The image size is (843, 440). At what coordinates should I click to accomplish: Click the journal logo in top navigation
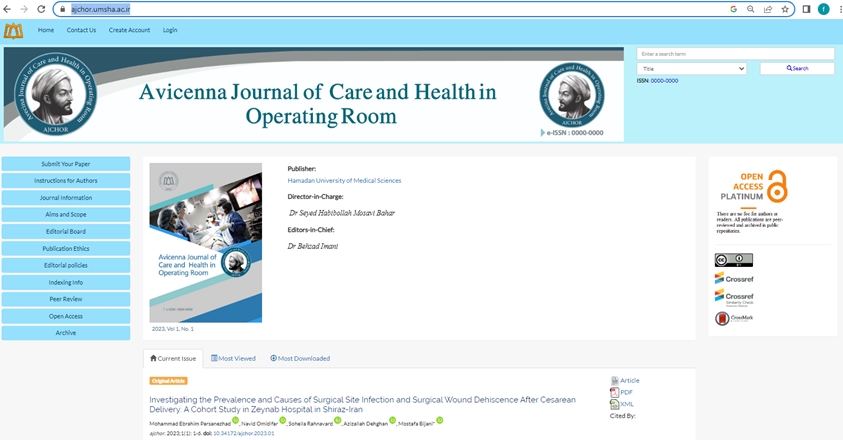(13, 31)
